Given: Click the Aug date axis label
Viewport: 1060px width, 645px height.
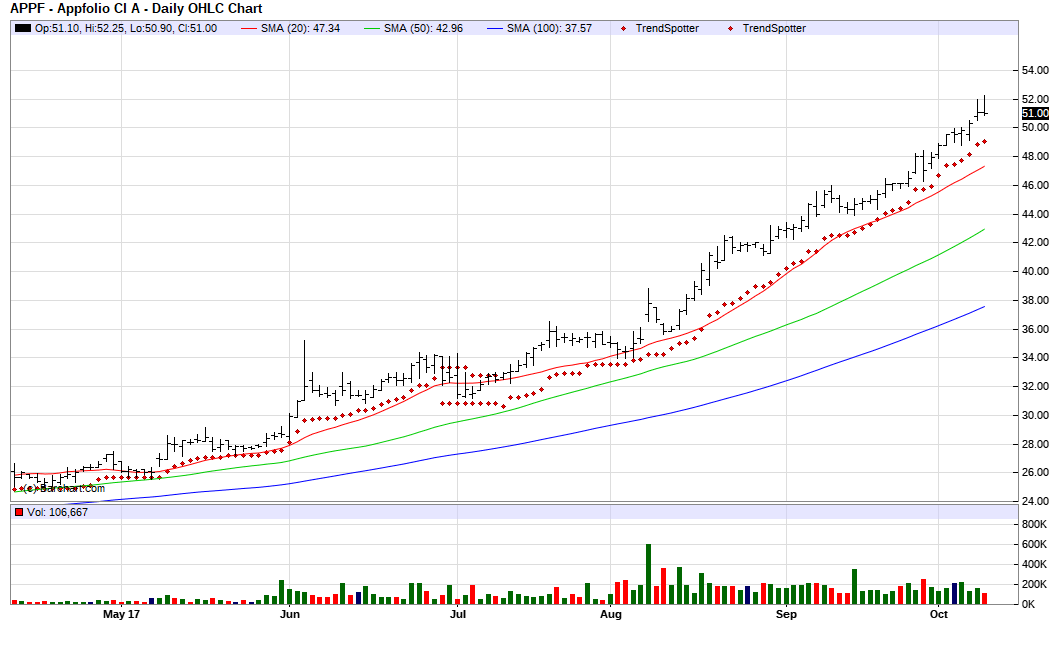Looking at the screenshot, I should 610,614.
